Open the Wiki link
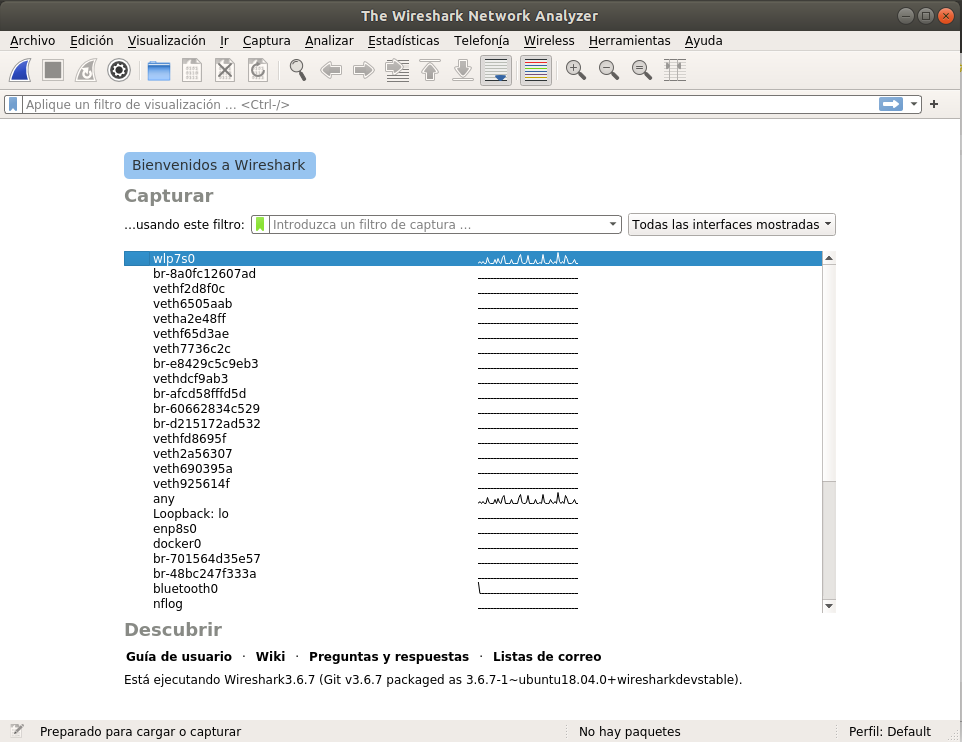 pyautogui.click(x=270, y=657)
